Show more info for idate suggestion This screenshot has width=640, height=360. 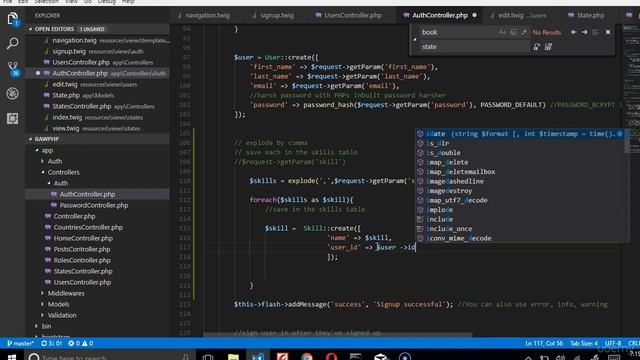pos(620,133)
